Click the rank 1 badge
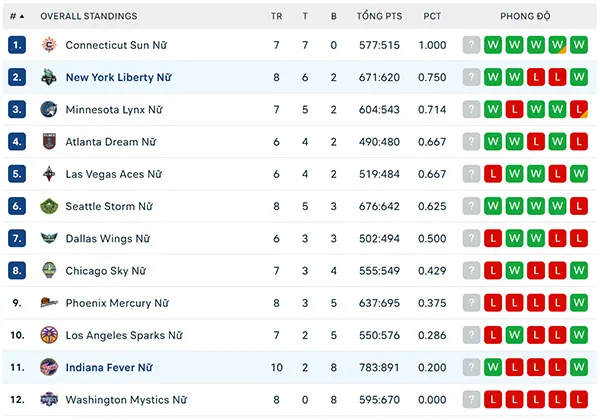This screenshot has height=420, width=600. pyautogui.click(x=17, y=45)
